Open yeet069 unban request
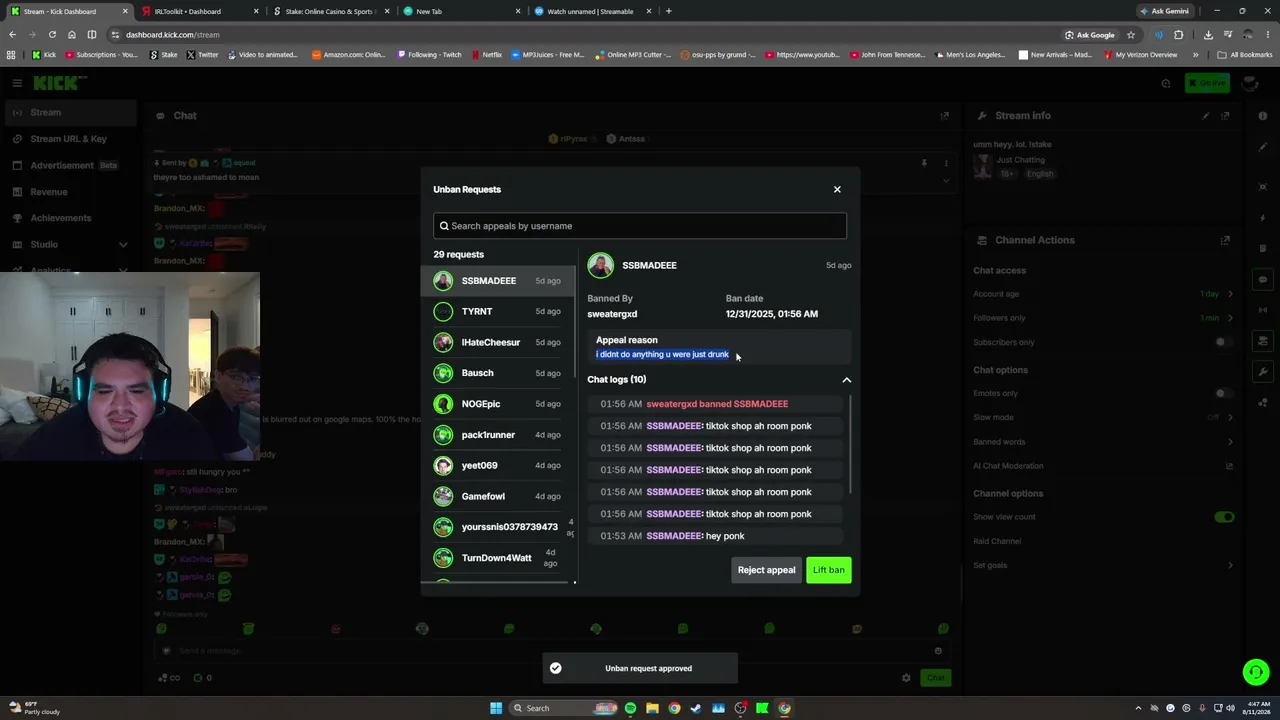 [x=498, y=466]
